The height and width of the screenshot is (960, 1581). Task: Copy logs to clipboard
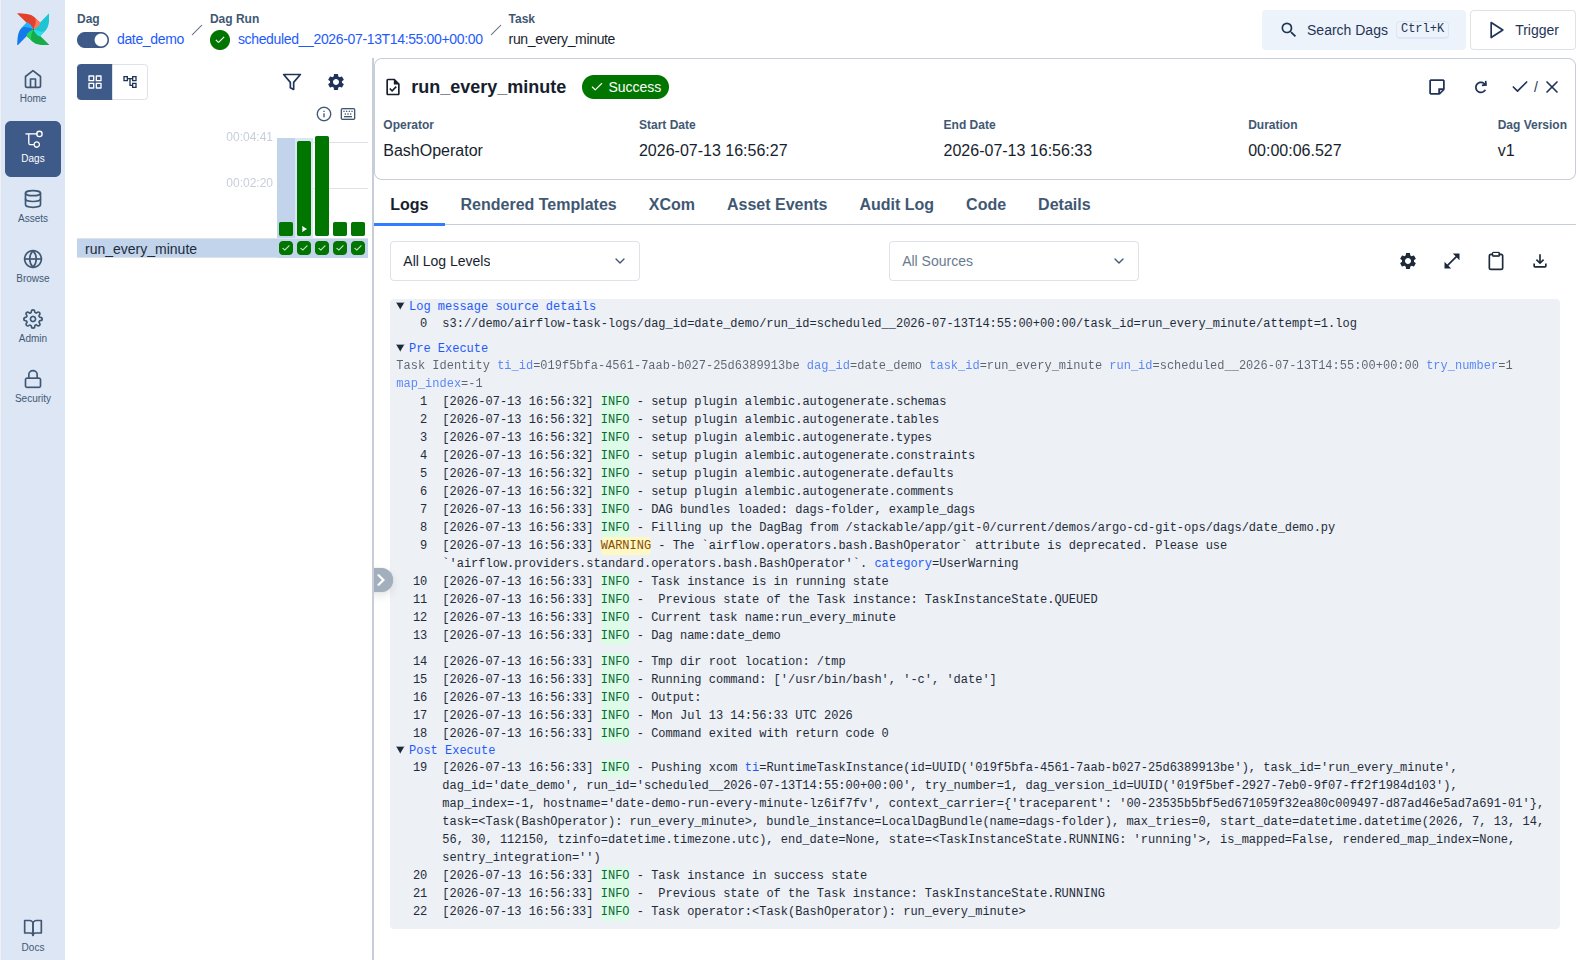1496,261
